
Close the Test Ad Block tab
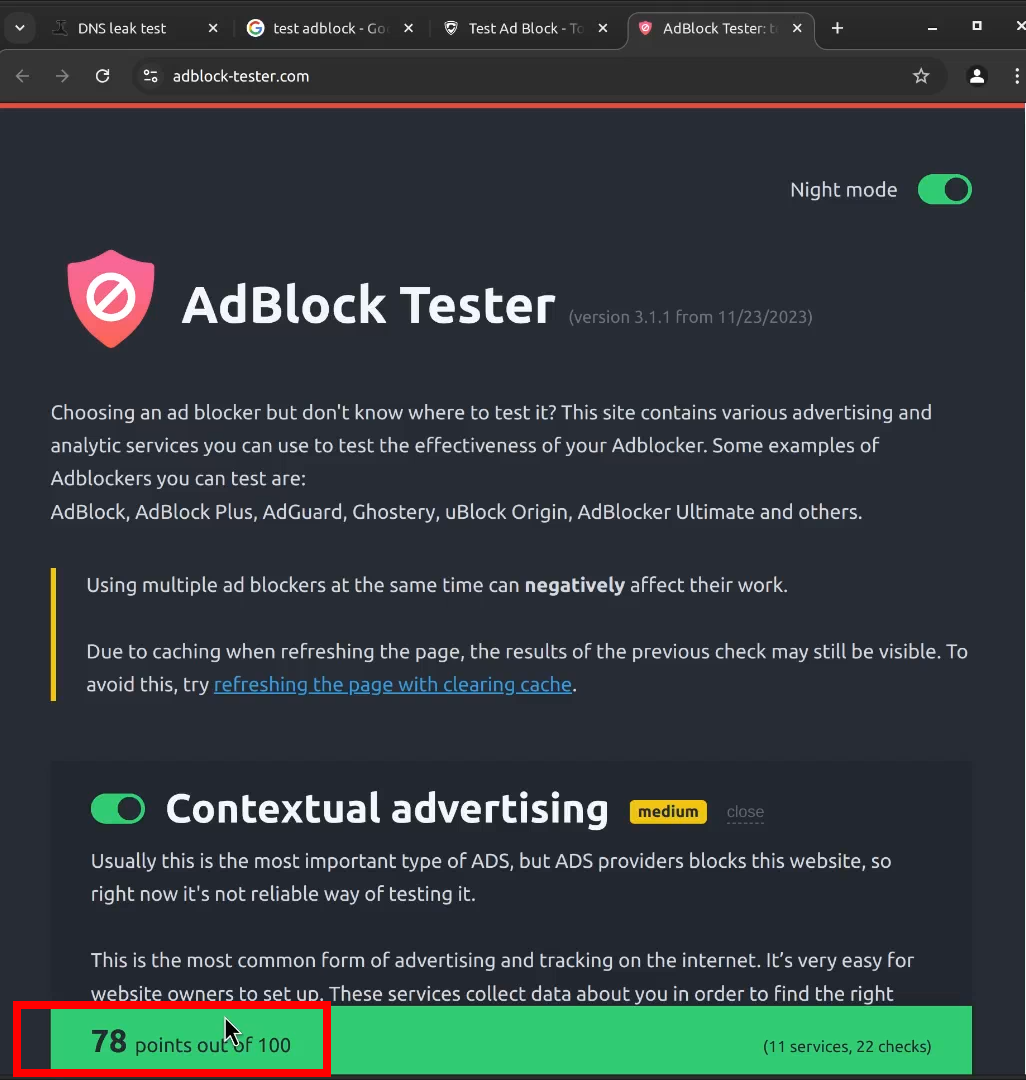[x=603, y=28]
